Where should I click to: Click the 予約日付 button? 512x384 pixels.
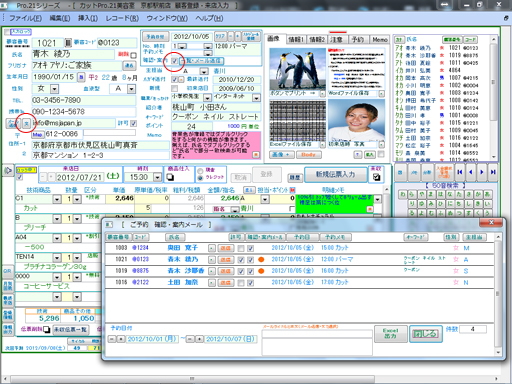pyautogui.click(x=155, y=36)
